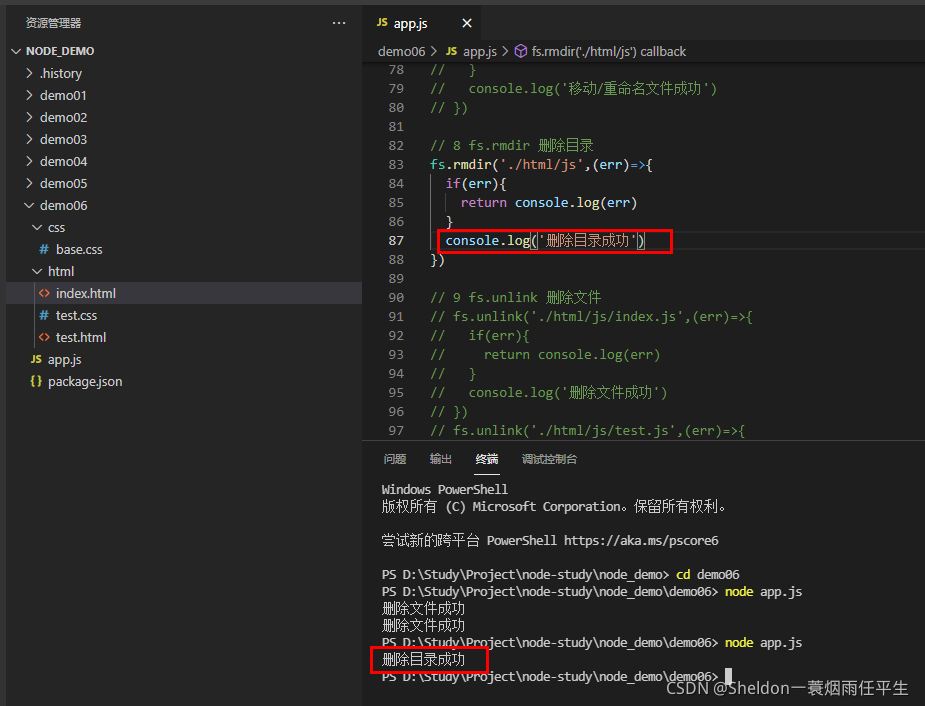Click the test.css file hash icon

44,316
